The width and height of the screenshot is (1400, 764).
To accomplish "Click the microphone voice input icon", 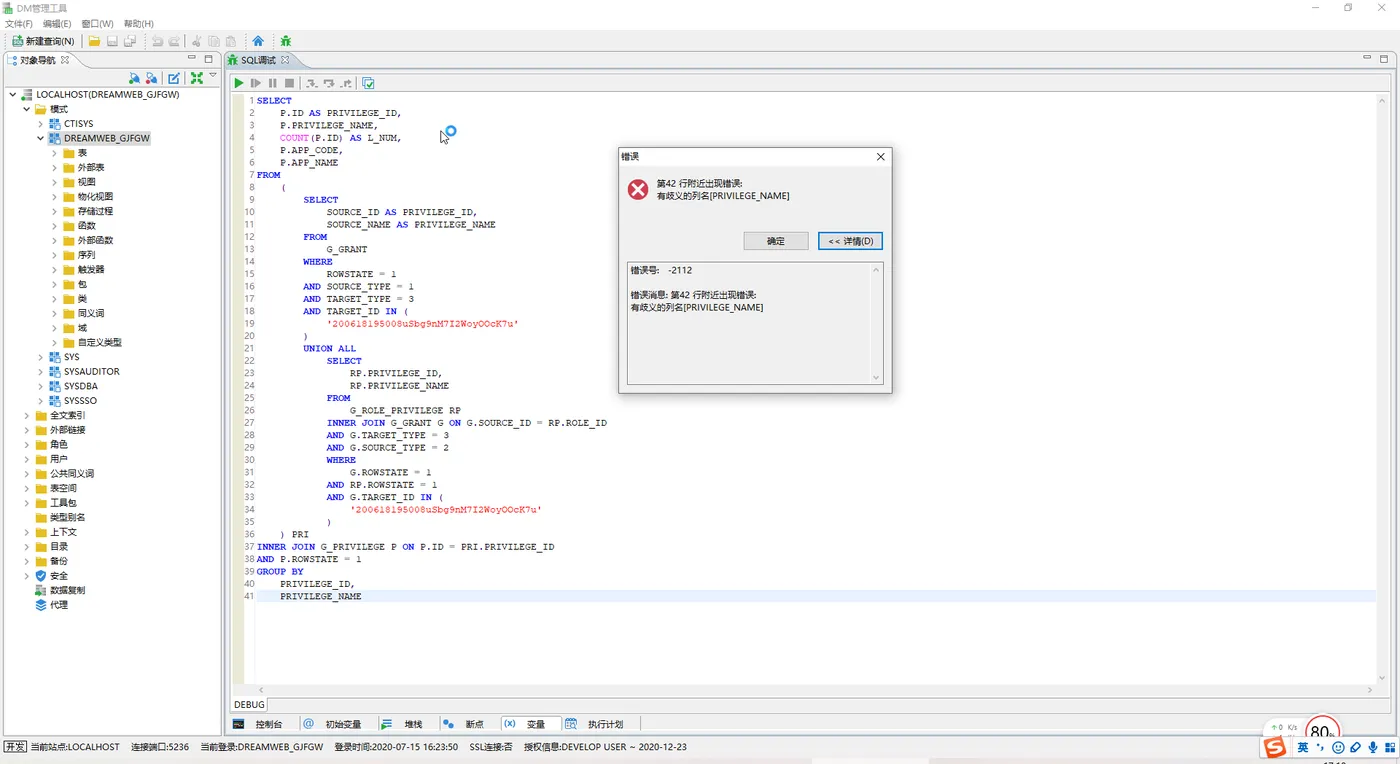I will [x=1373, y=747].
